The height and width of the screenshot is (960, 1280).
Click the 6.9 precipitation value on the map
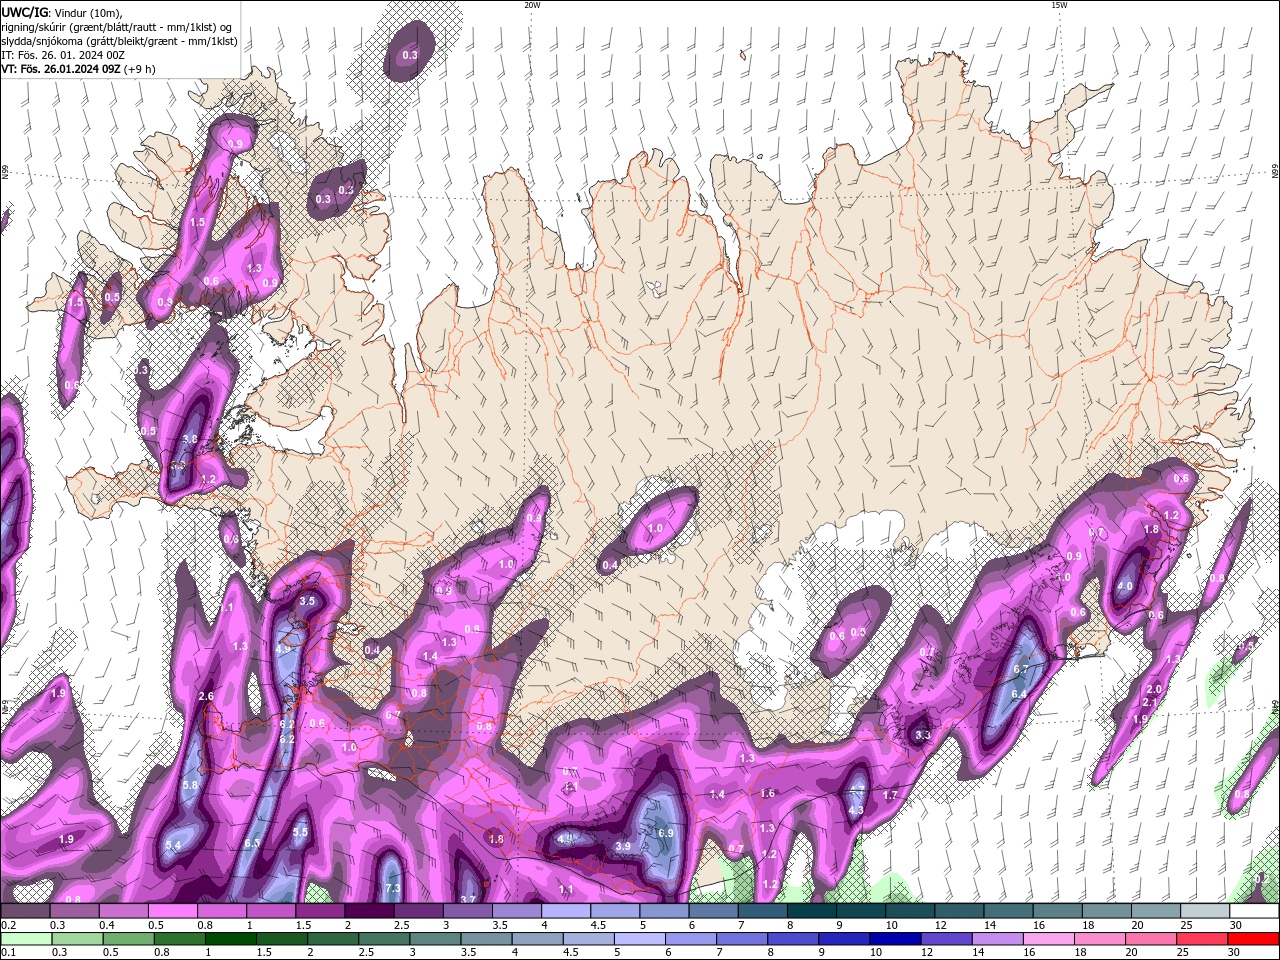click(666, 833)
